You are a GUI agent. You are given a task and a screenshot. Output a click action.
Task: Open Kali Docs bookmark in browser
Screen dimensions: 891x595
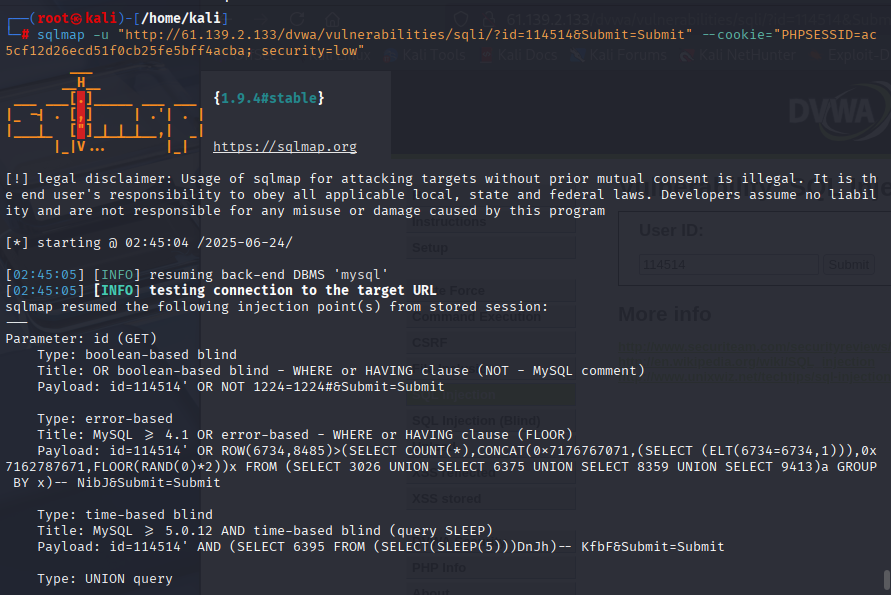click(x=519, y=55)
